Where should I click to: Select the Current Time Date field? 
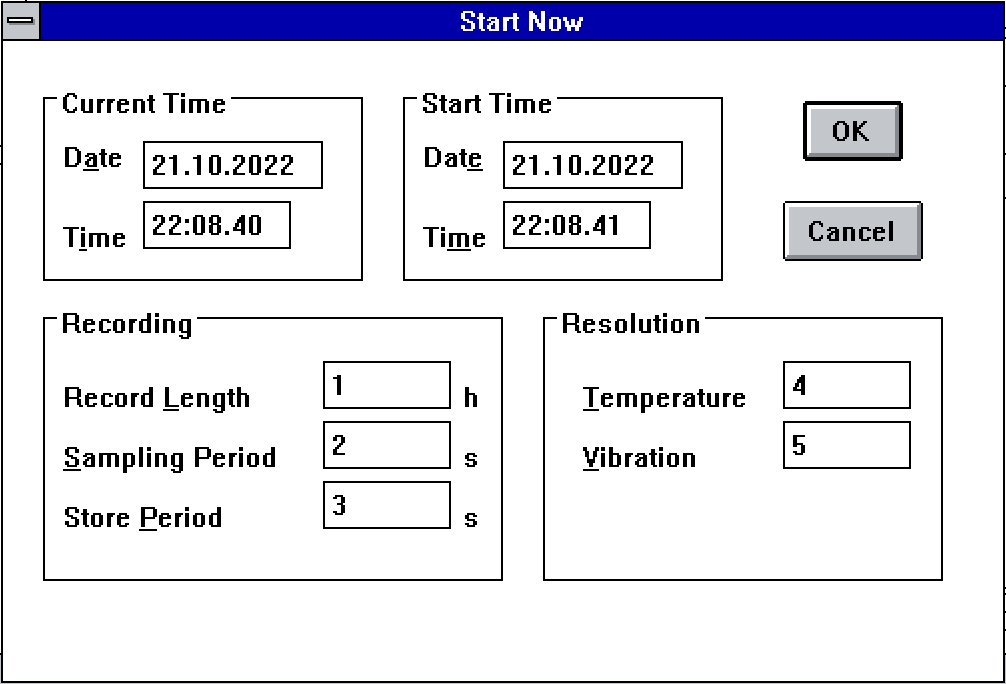point(232,165)
